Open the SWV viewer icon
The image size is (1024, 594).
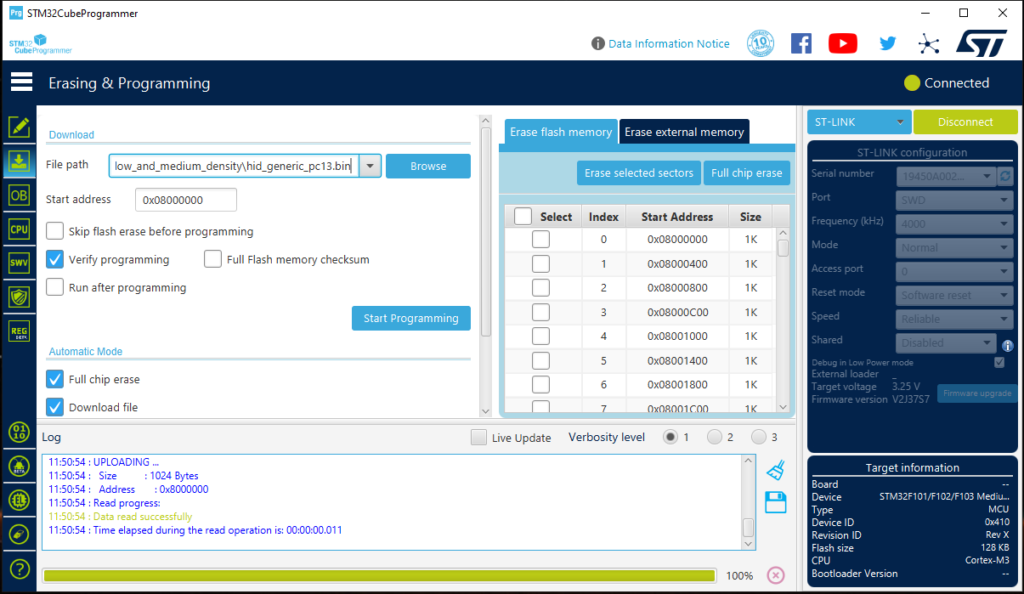[x=19, y=263]
